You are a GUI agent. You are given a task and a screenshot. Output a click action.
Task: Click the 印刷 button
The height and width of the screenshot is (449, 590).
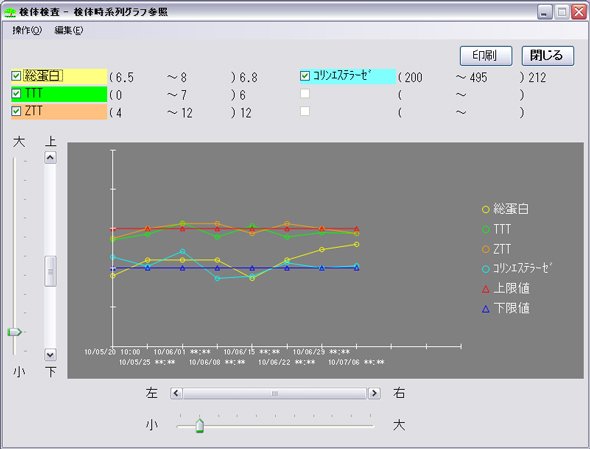[486, 56]
